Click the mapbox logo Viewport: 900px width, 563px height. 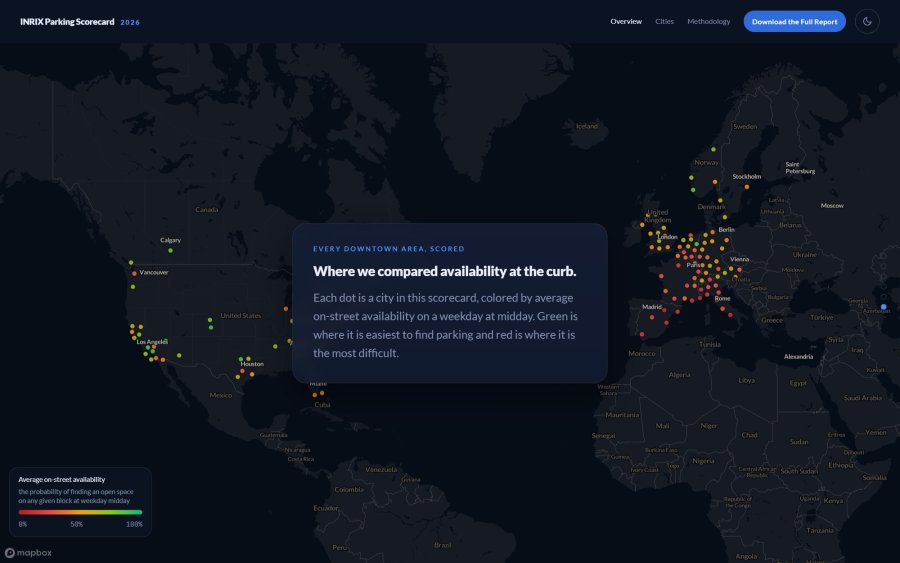click(x=28, y=553)
